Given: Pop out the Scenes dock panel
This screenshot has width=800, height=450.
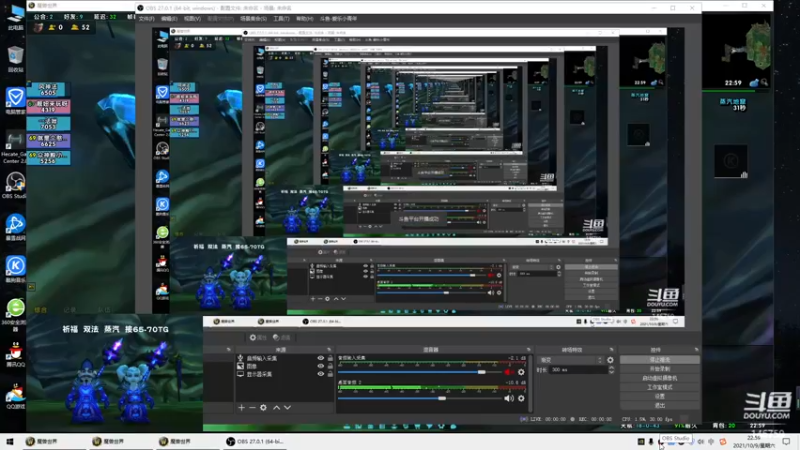Looking at the screenshot, I should click(229, 349).
